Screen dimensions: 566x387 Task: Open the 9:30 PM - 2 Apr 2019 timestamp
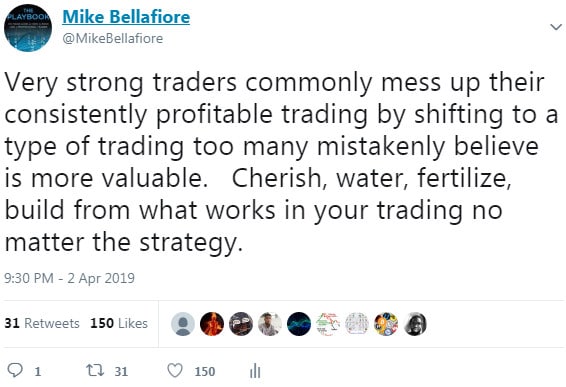pyautogui.click(x=69, y=278)
